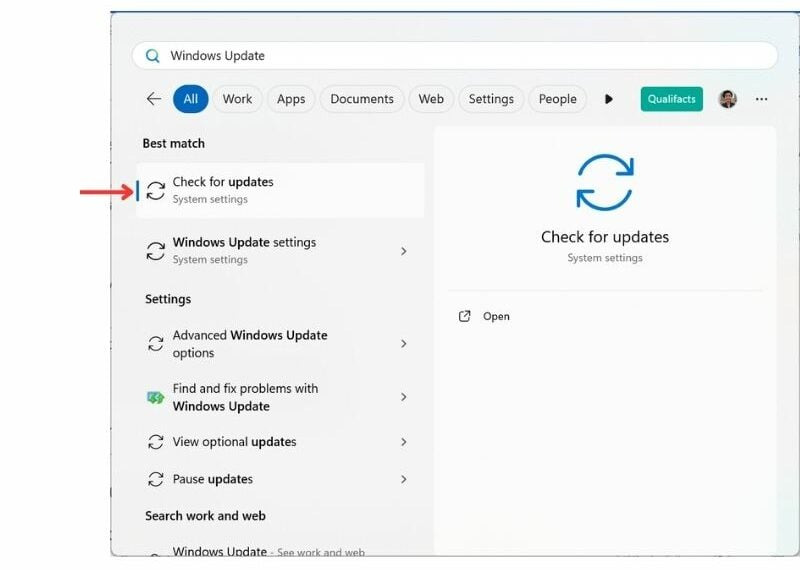This screenshot has height=570, width=800.
Task: Click the large Check for updates preview icon
Action: click(x=605, y=182)
